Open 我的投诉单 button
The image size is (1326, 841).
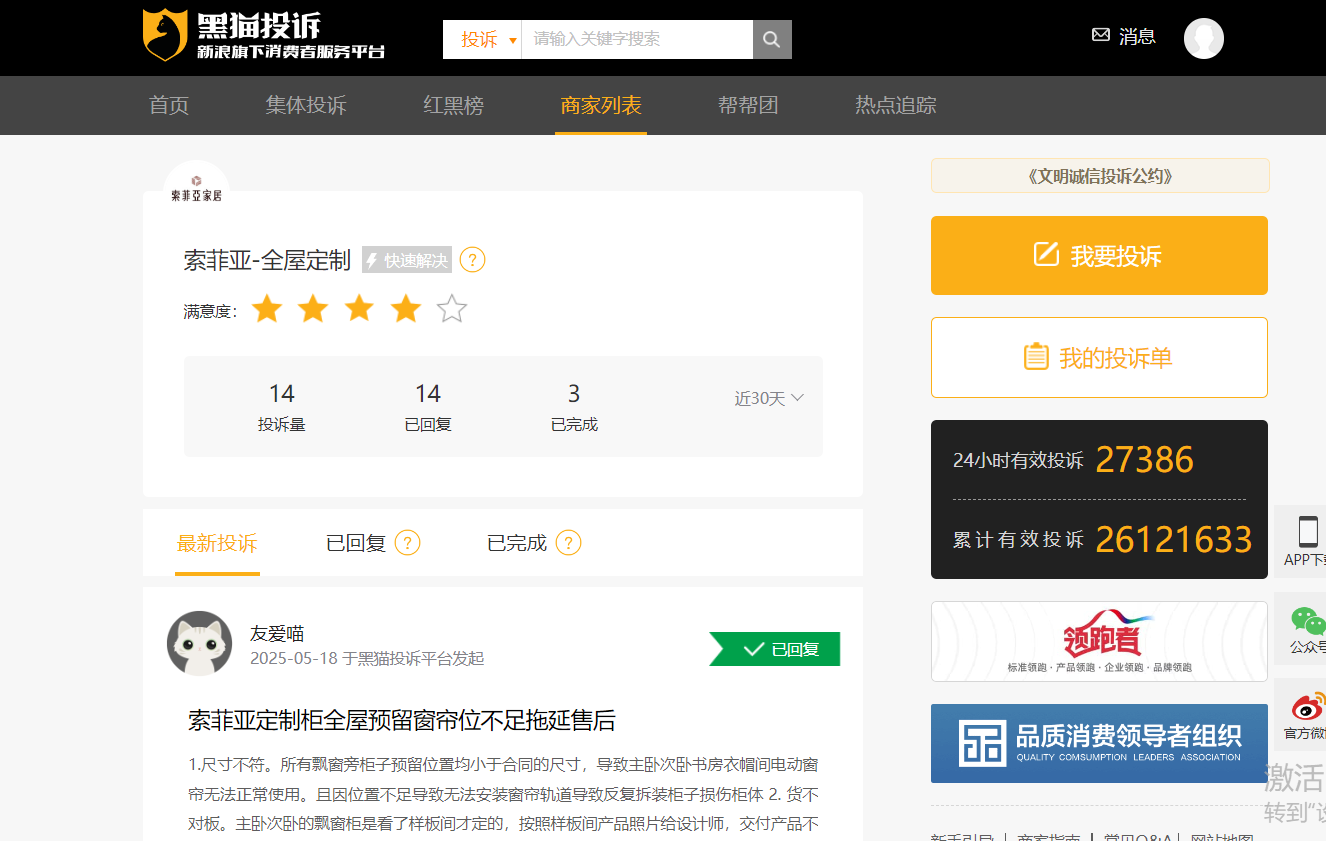[x=1099, y=357]
